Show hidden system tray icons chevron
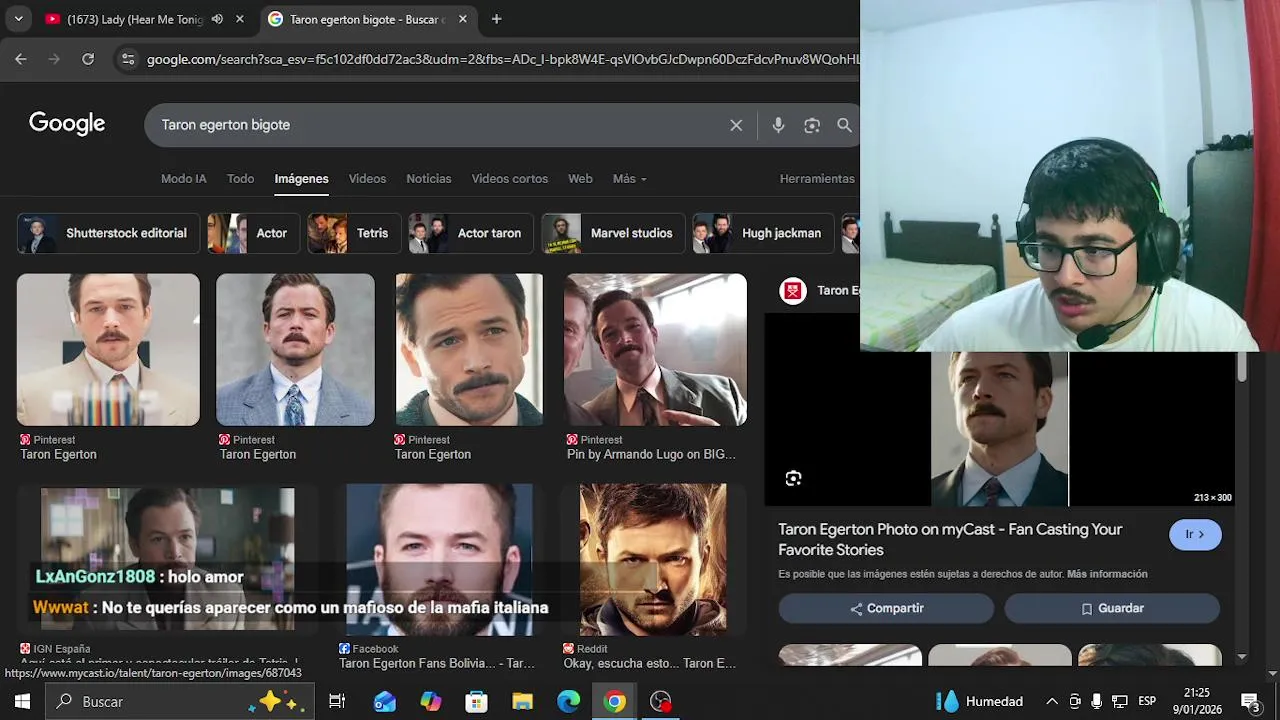 [1052, 701]
